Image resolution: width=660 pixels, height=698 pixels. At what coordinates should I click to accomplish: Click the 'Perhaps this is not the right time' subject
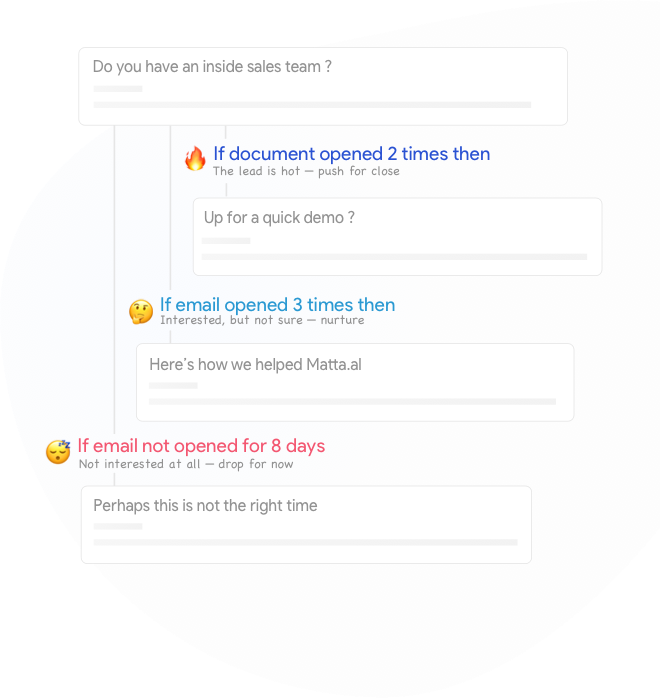[x=205, y=506]
